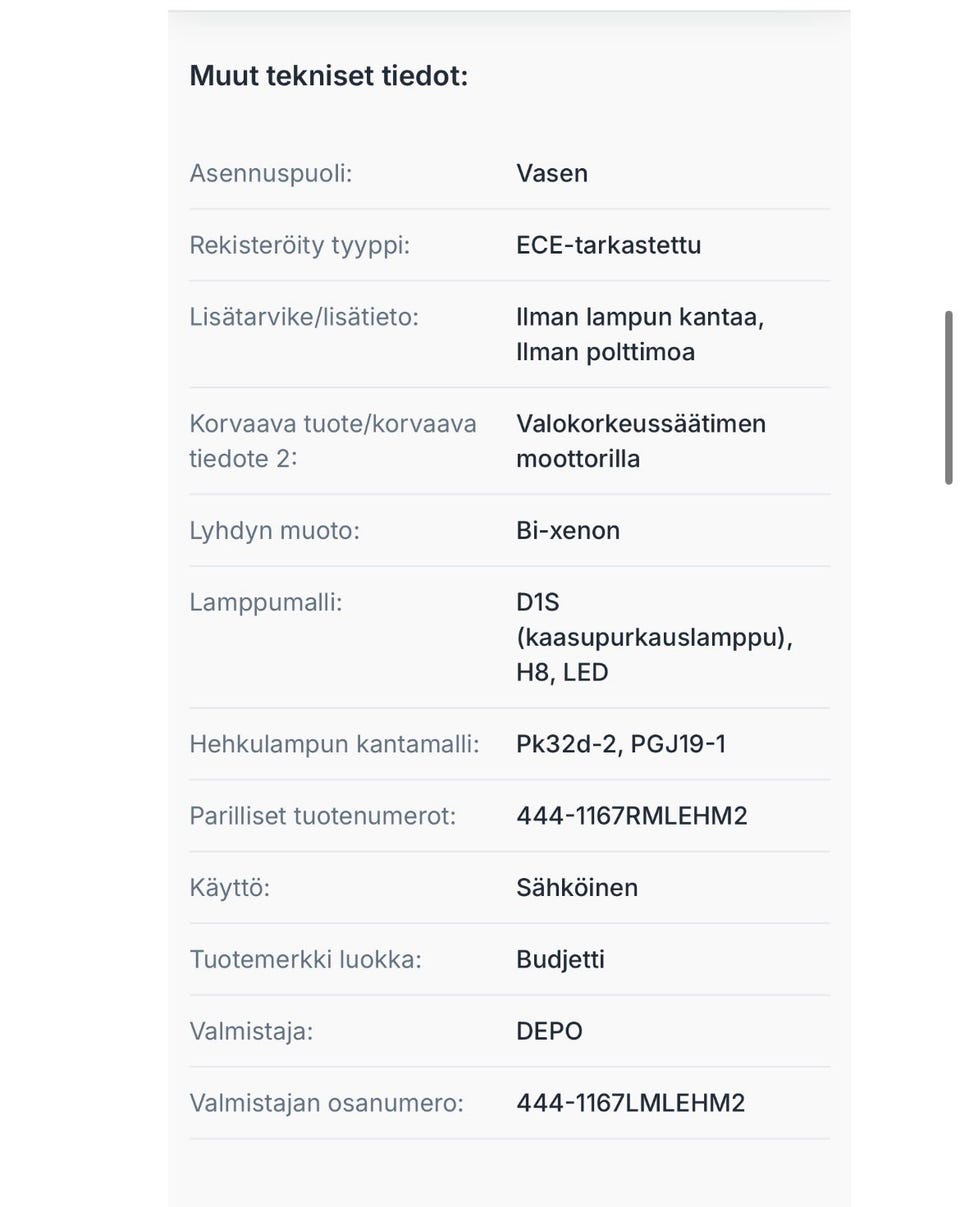Click the 'Ilman lampun kantaa' value text
Image resolution: width=960 pixels, height=1207 pixels.
click(640, 317)
